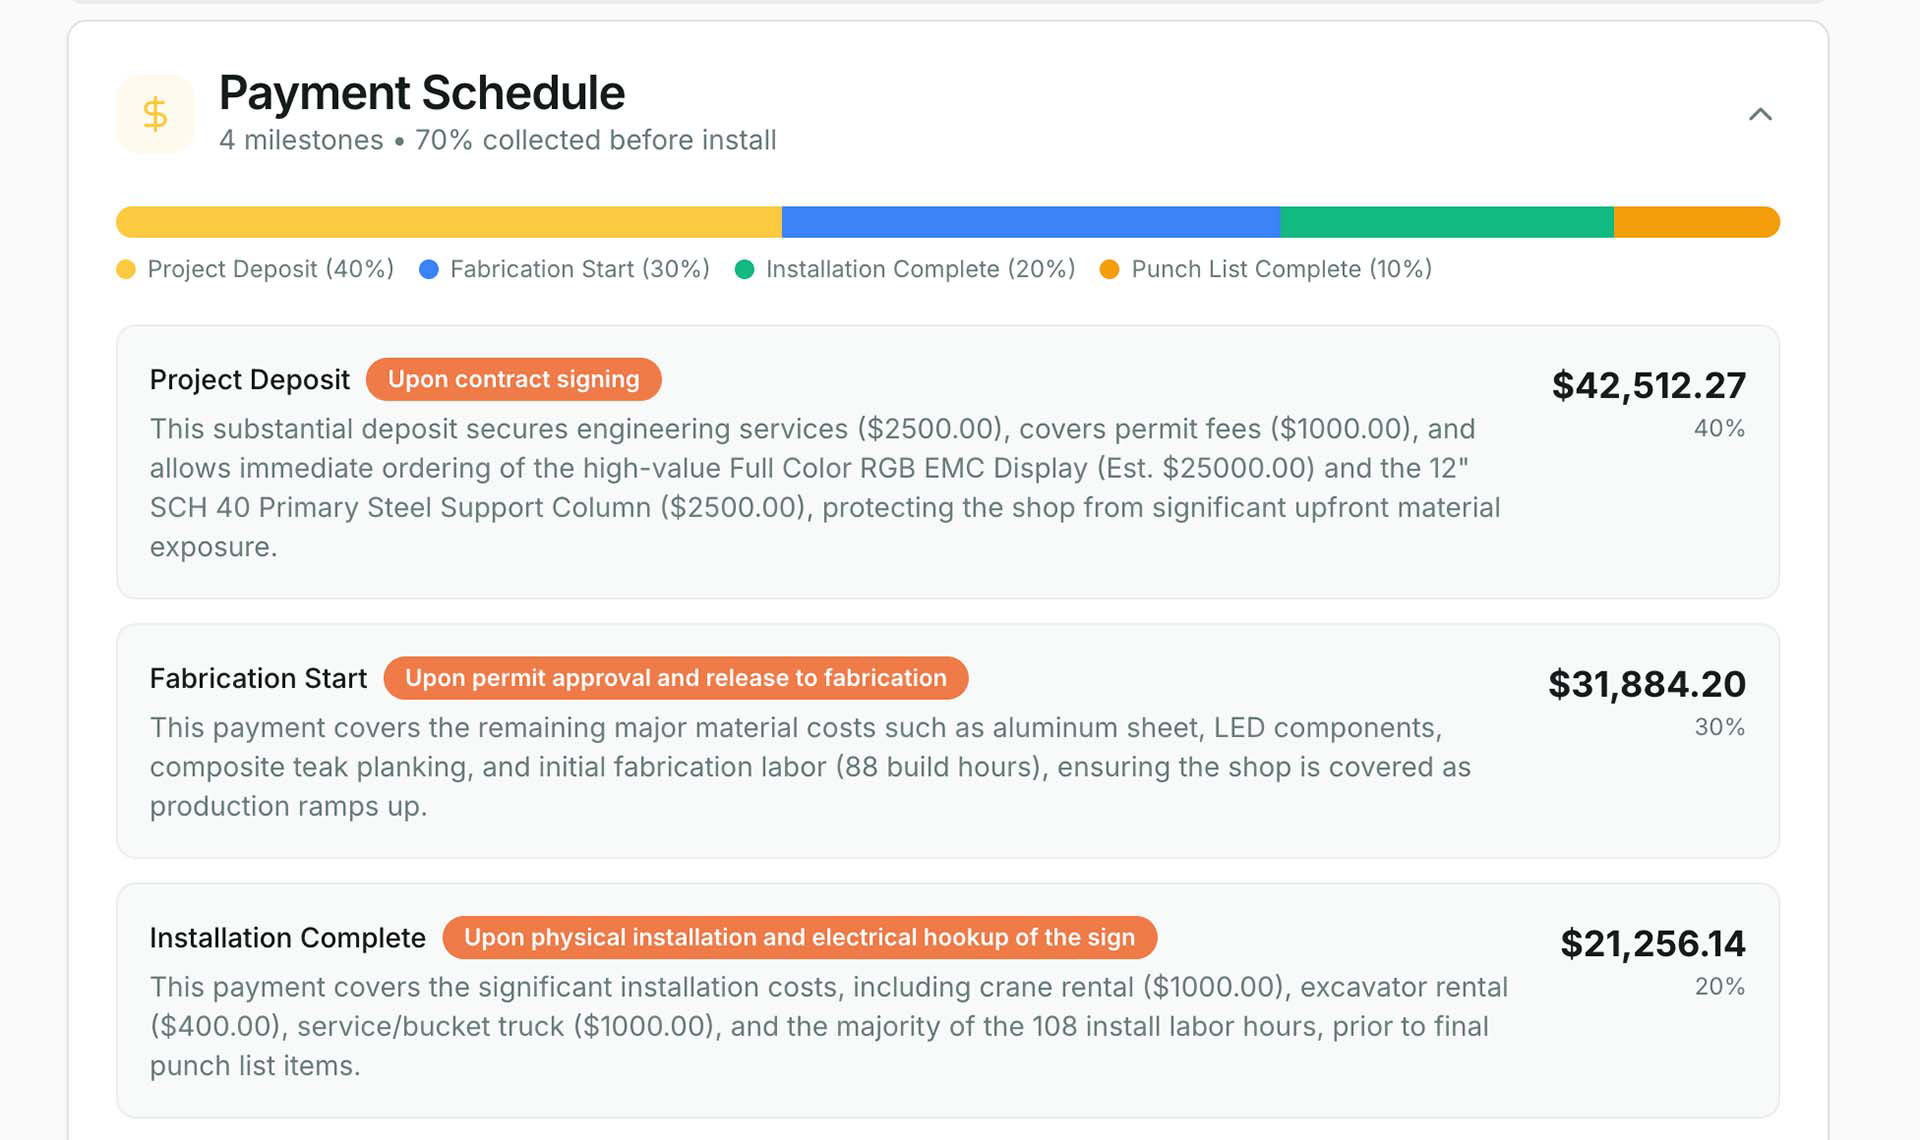Image resolution: width=1920 pixels, height=1140 pixels.
Task: Select the blue Fabrication Start legend dot
Action: [429, 269]
